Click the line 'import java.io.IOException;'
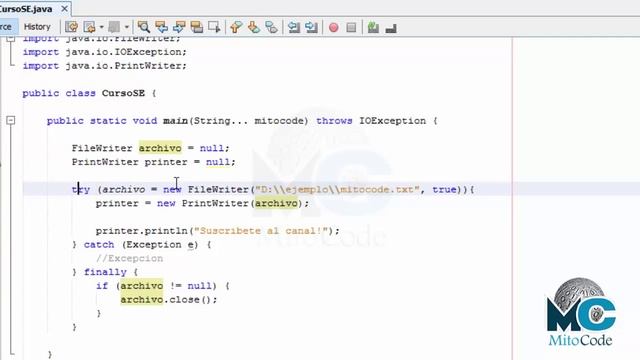 [104, 52]
